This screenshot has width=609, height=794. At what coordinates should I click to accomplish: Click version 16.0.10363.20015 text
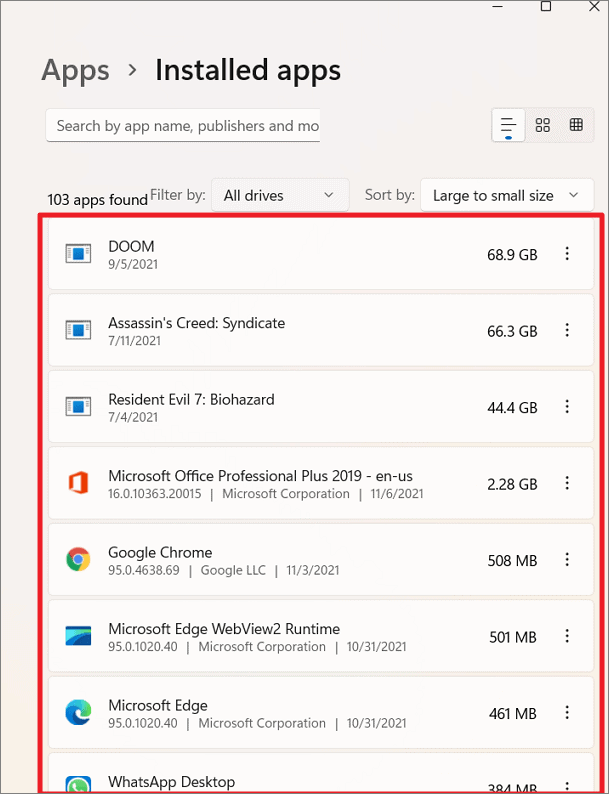(155, 493)
